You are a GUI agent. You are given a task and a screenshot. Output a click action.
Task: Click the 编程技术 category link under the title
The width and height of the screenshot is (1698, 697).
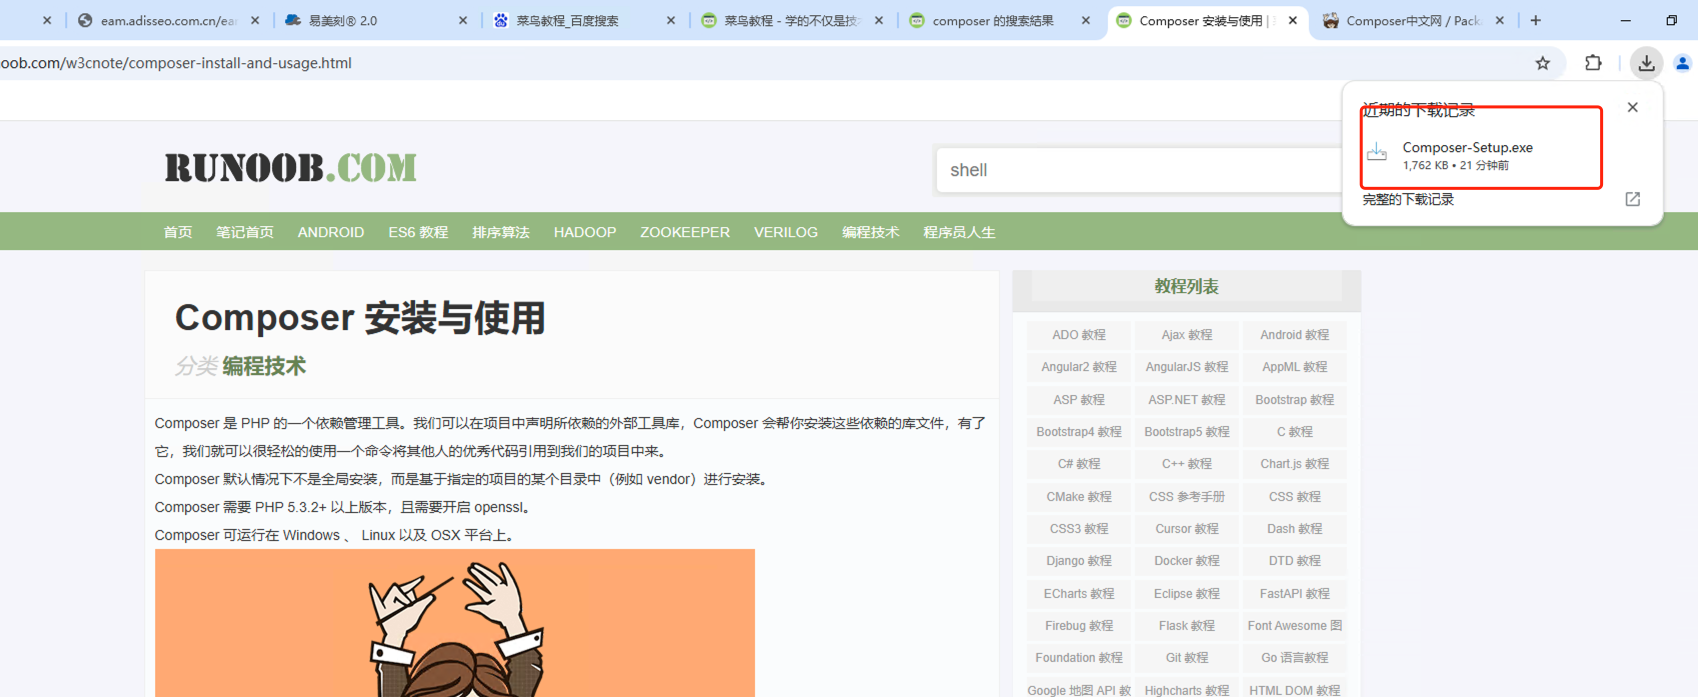(264, 366)
